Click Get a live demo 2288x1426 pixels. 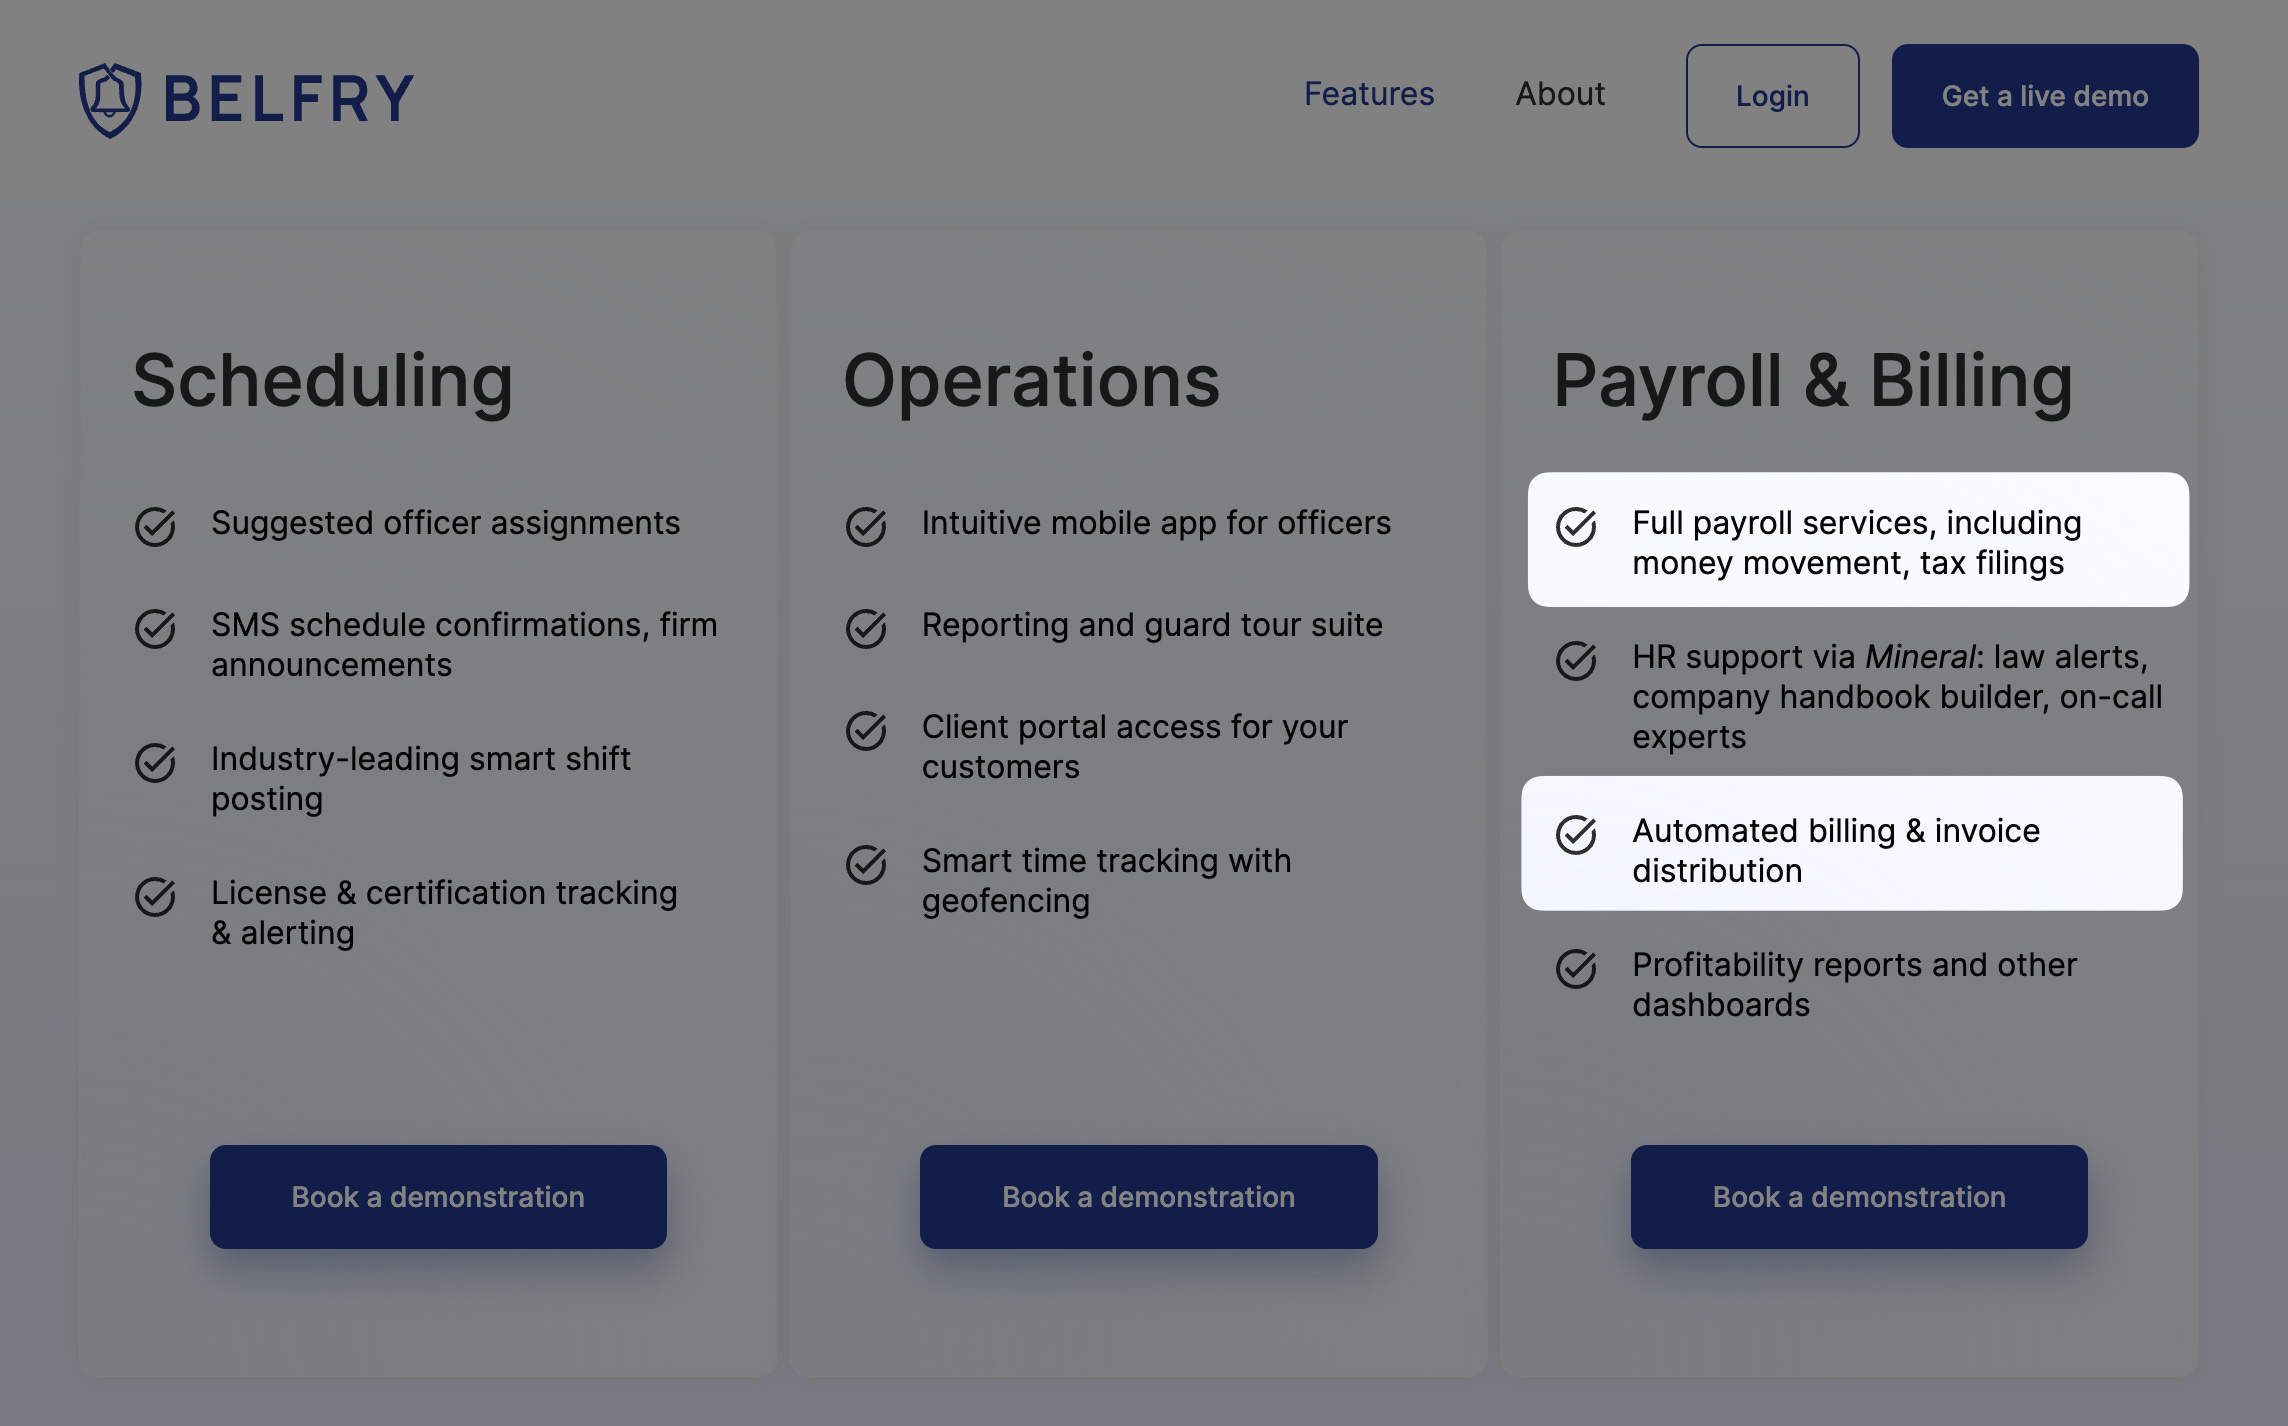tap(2044, 96)
